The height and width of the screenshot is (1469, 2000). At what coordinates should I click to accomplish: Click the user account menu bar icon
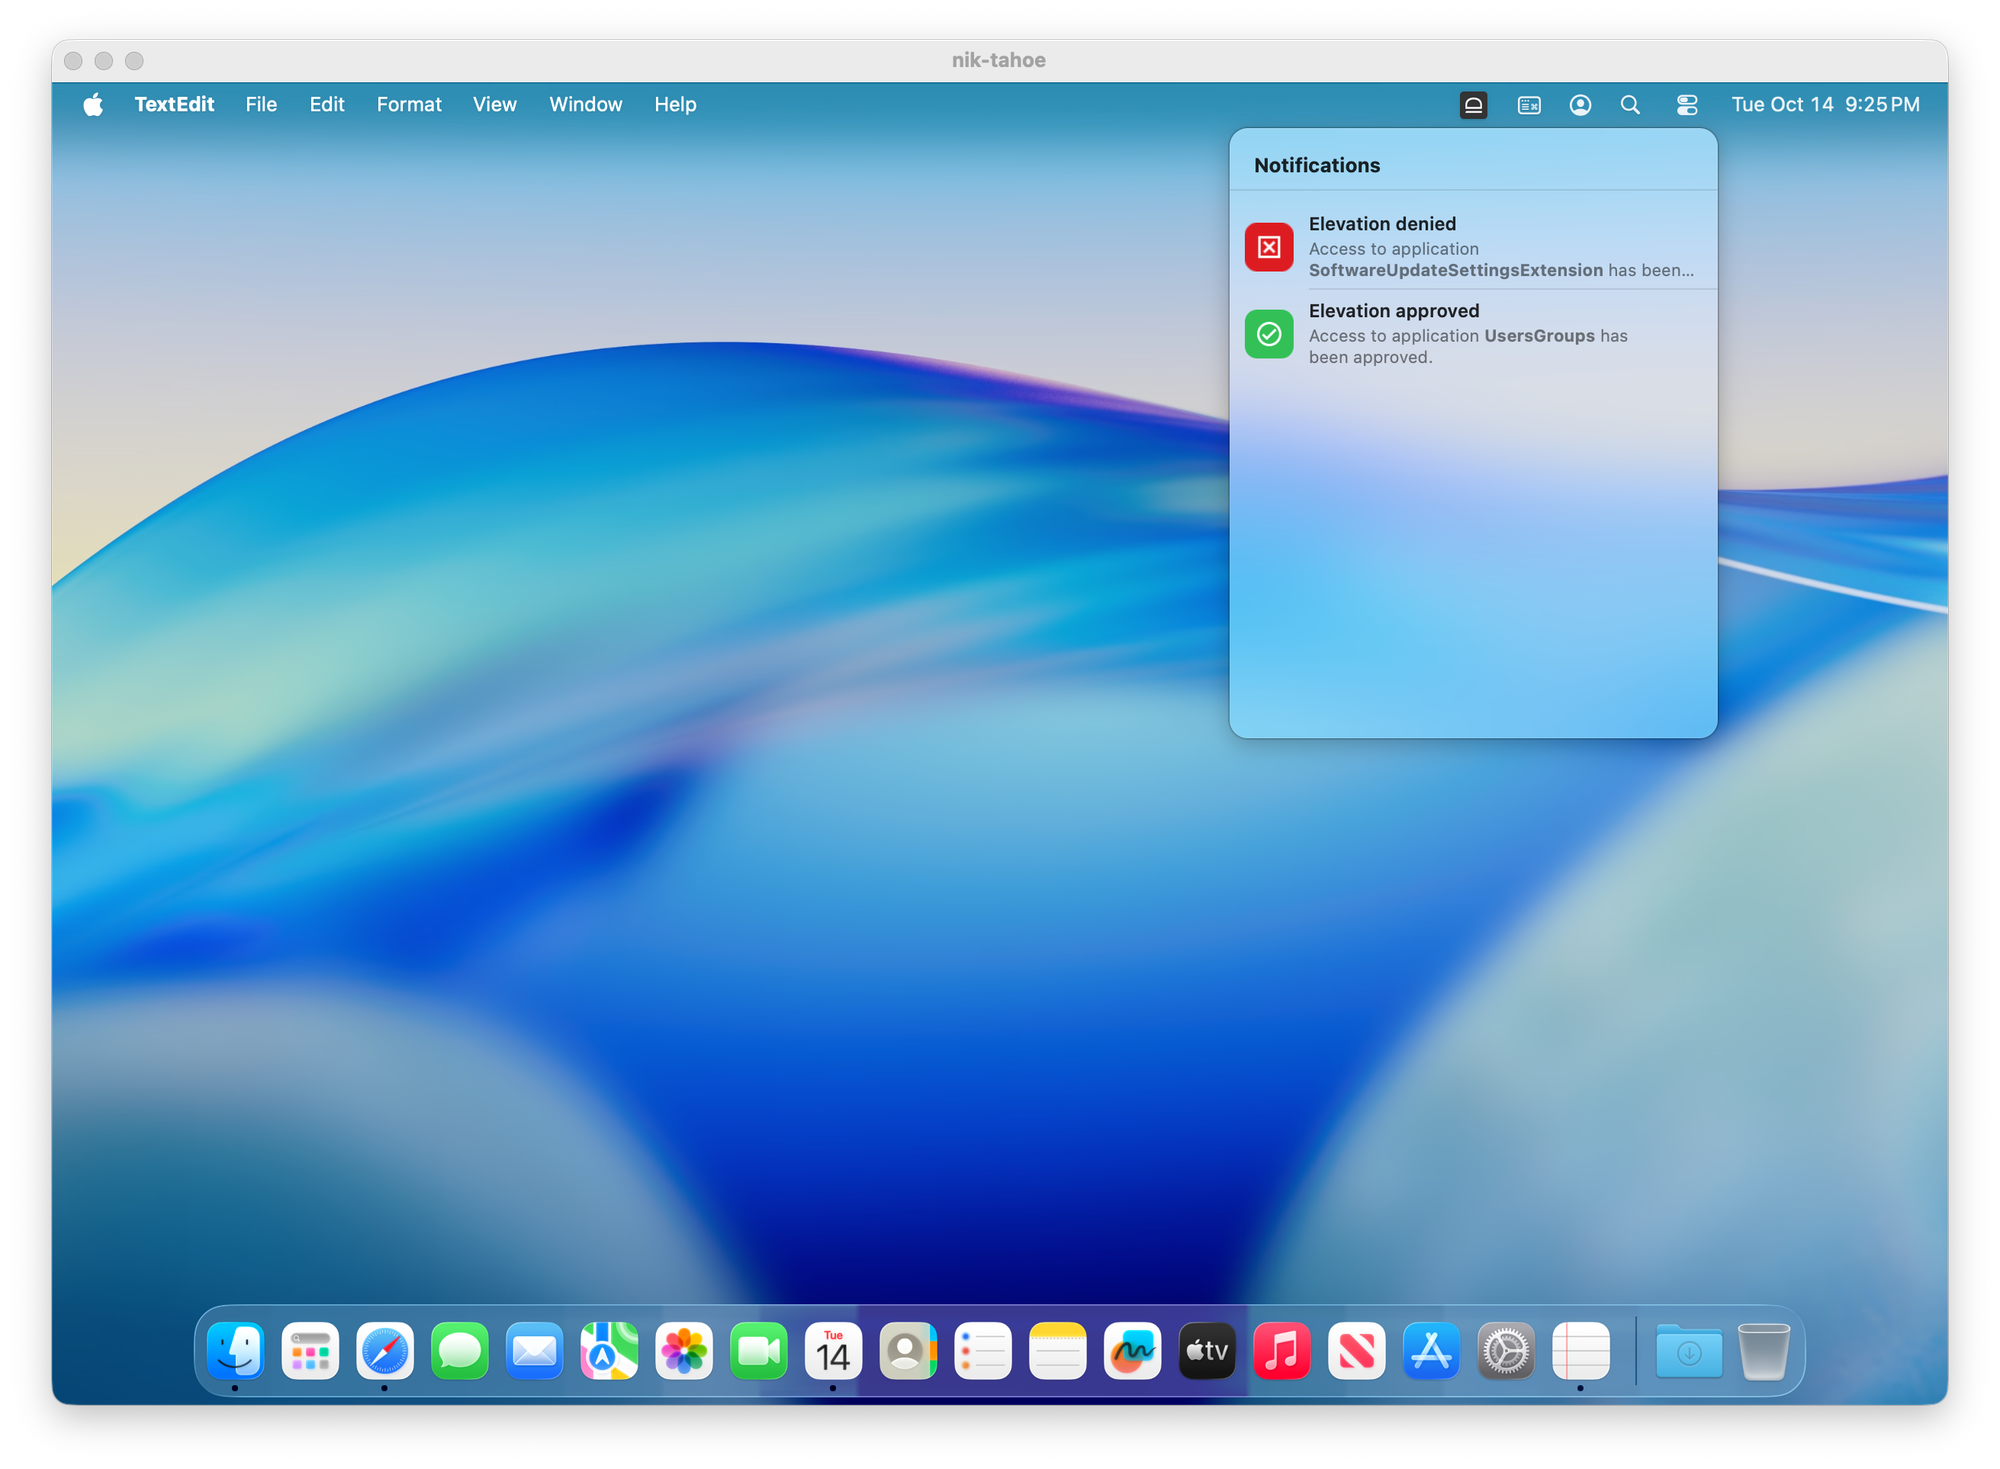1580,105
